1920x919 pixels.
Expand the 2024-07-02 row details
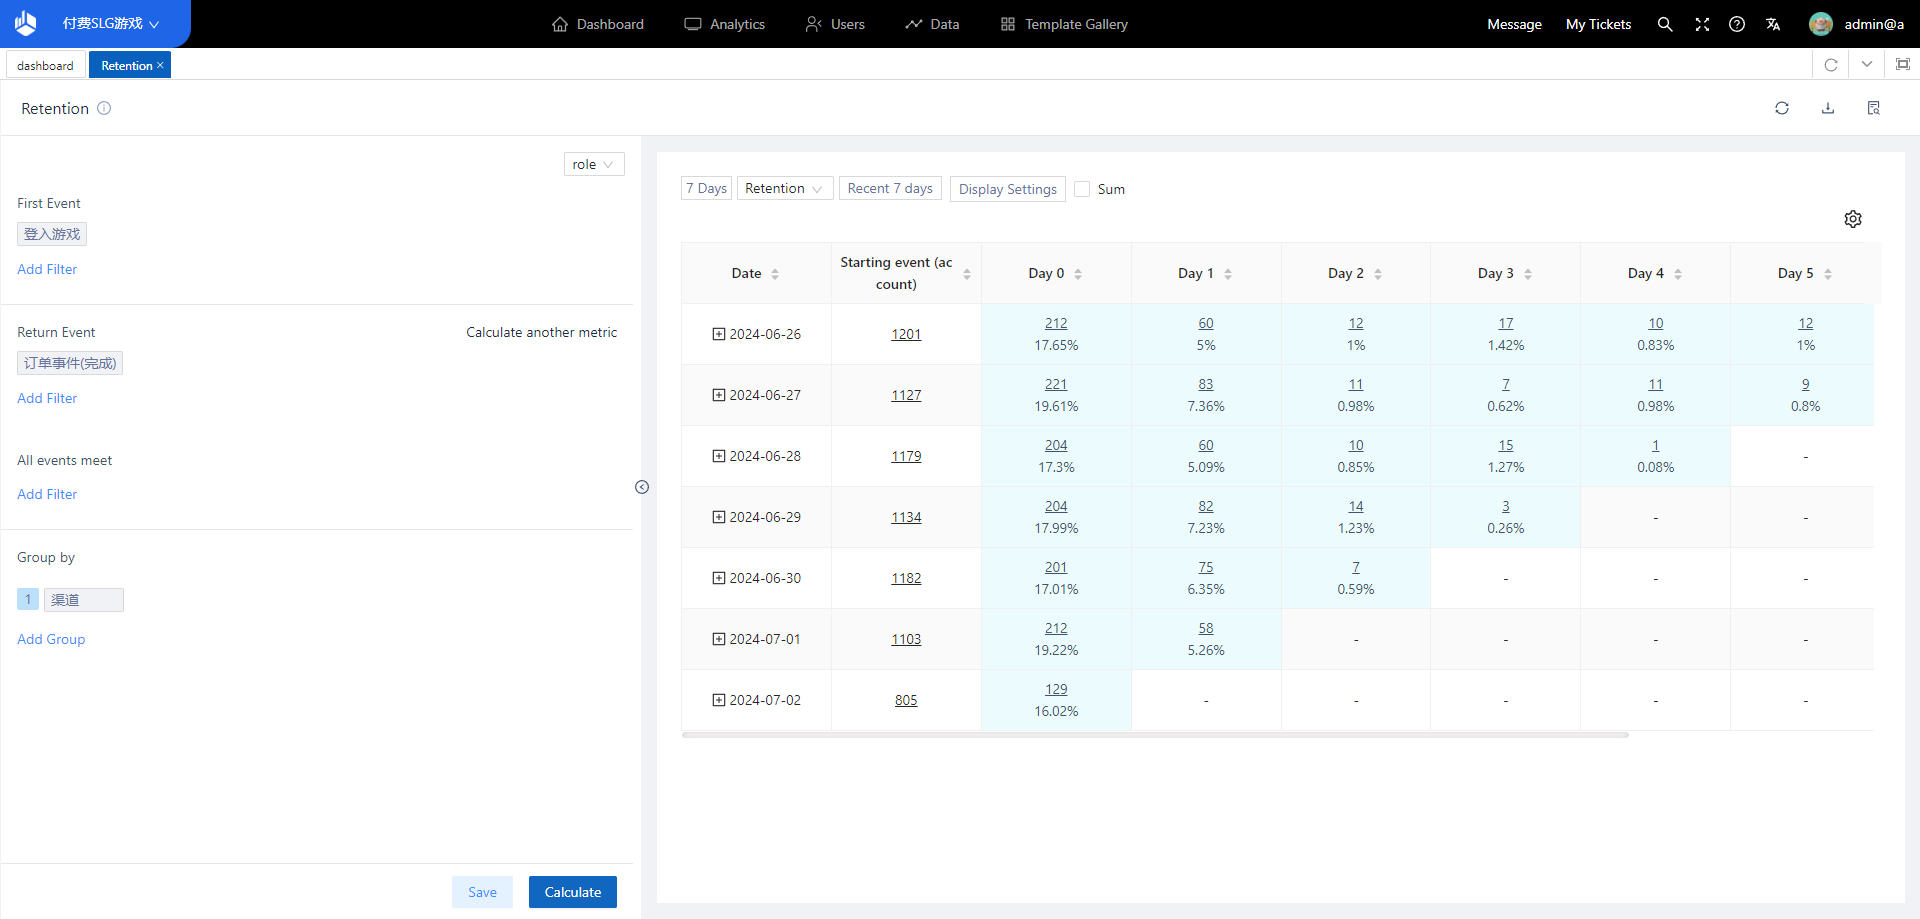pos(719,700)
